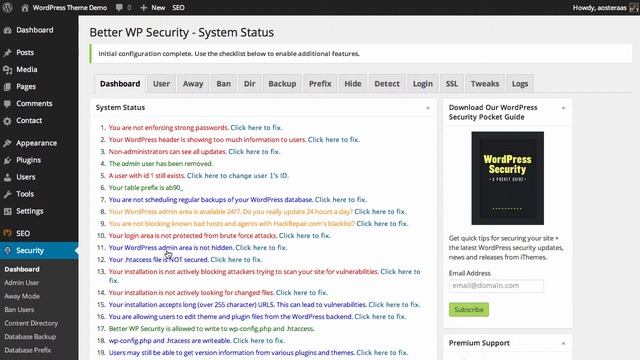Select the Dashboard tab
The image size is (640, 360).
tap(120, 84)
